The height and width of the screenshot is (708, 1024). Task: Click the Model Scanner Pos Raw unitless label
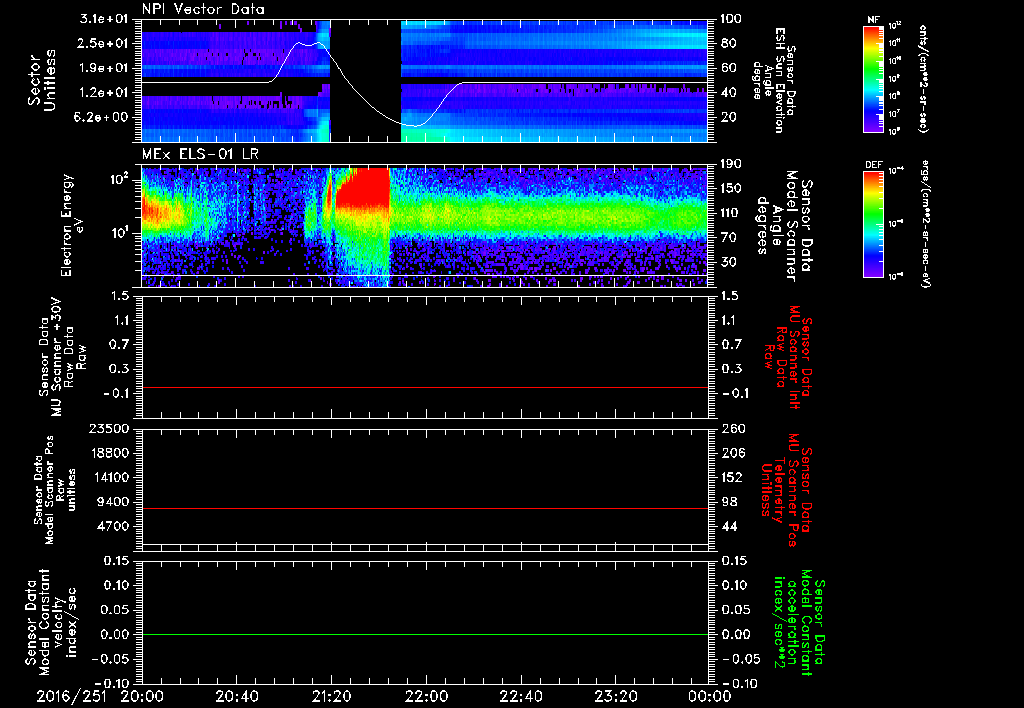[x=55, y=490]
